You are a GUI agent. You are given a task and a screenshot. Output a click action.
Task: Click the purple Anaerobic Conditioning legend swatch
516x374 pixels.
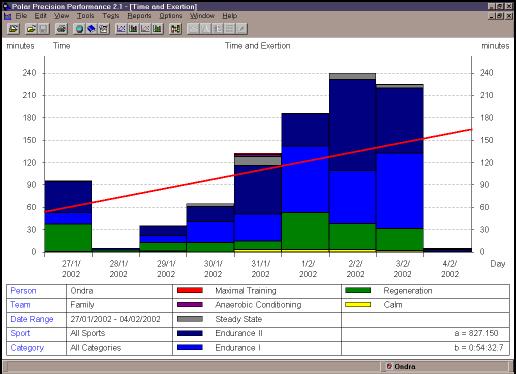pos(190,304)
